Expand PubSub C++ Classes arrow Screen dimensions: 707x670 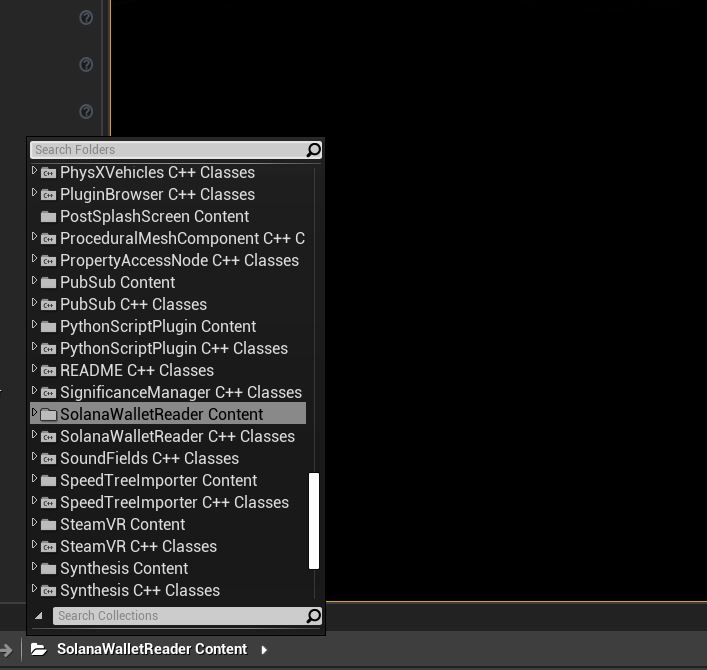pos(34,303)
